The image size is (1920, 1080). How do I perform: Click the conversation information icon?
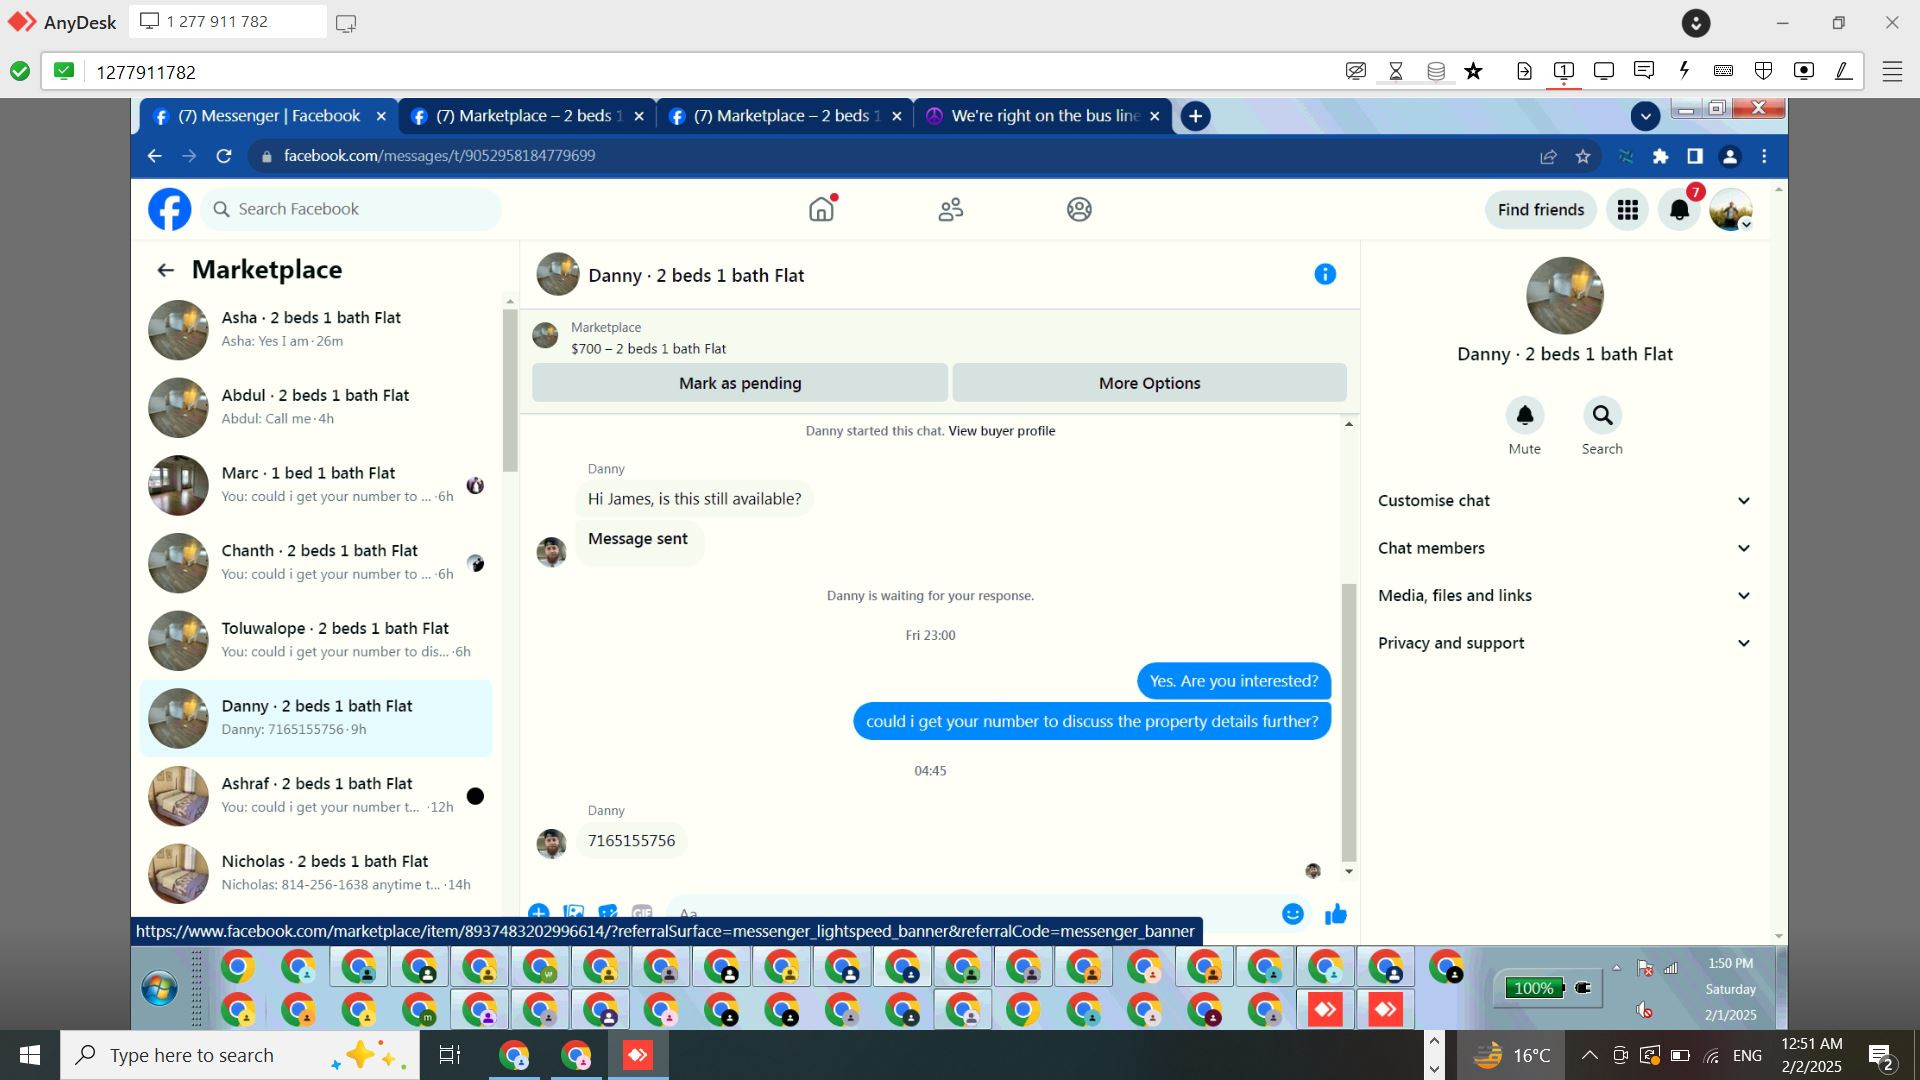coord(1325,274)
